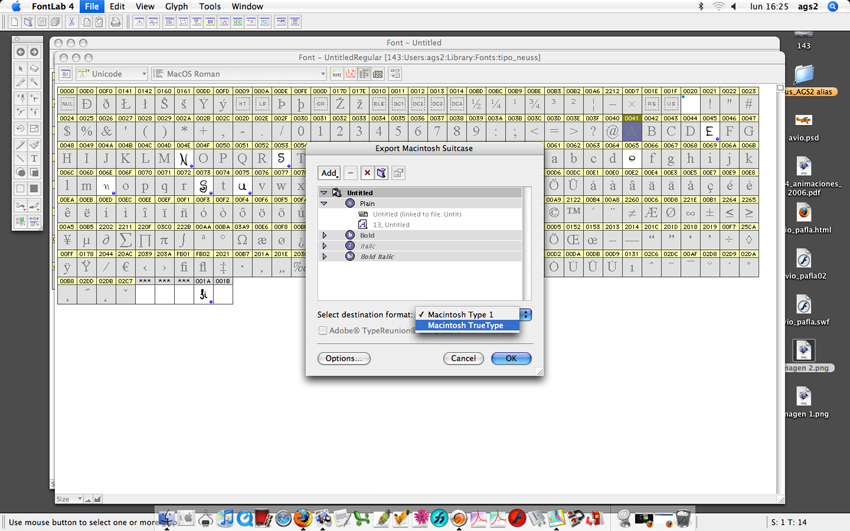Click the ABCD glyph view icon in font toolbar
850x531 pixels.
pyautogui.click(x=395, y=74)
